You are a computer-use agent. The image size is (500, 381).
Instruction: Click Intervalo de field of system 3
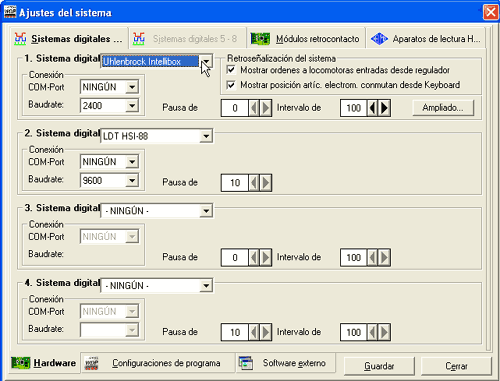(354, 257)
